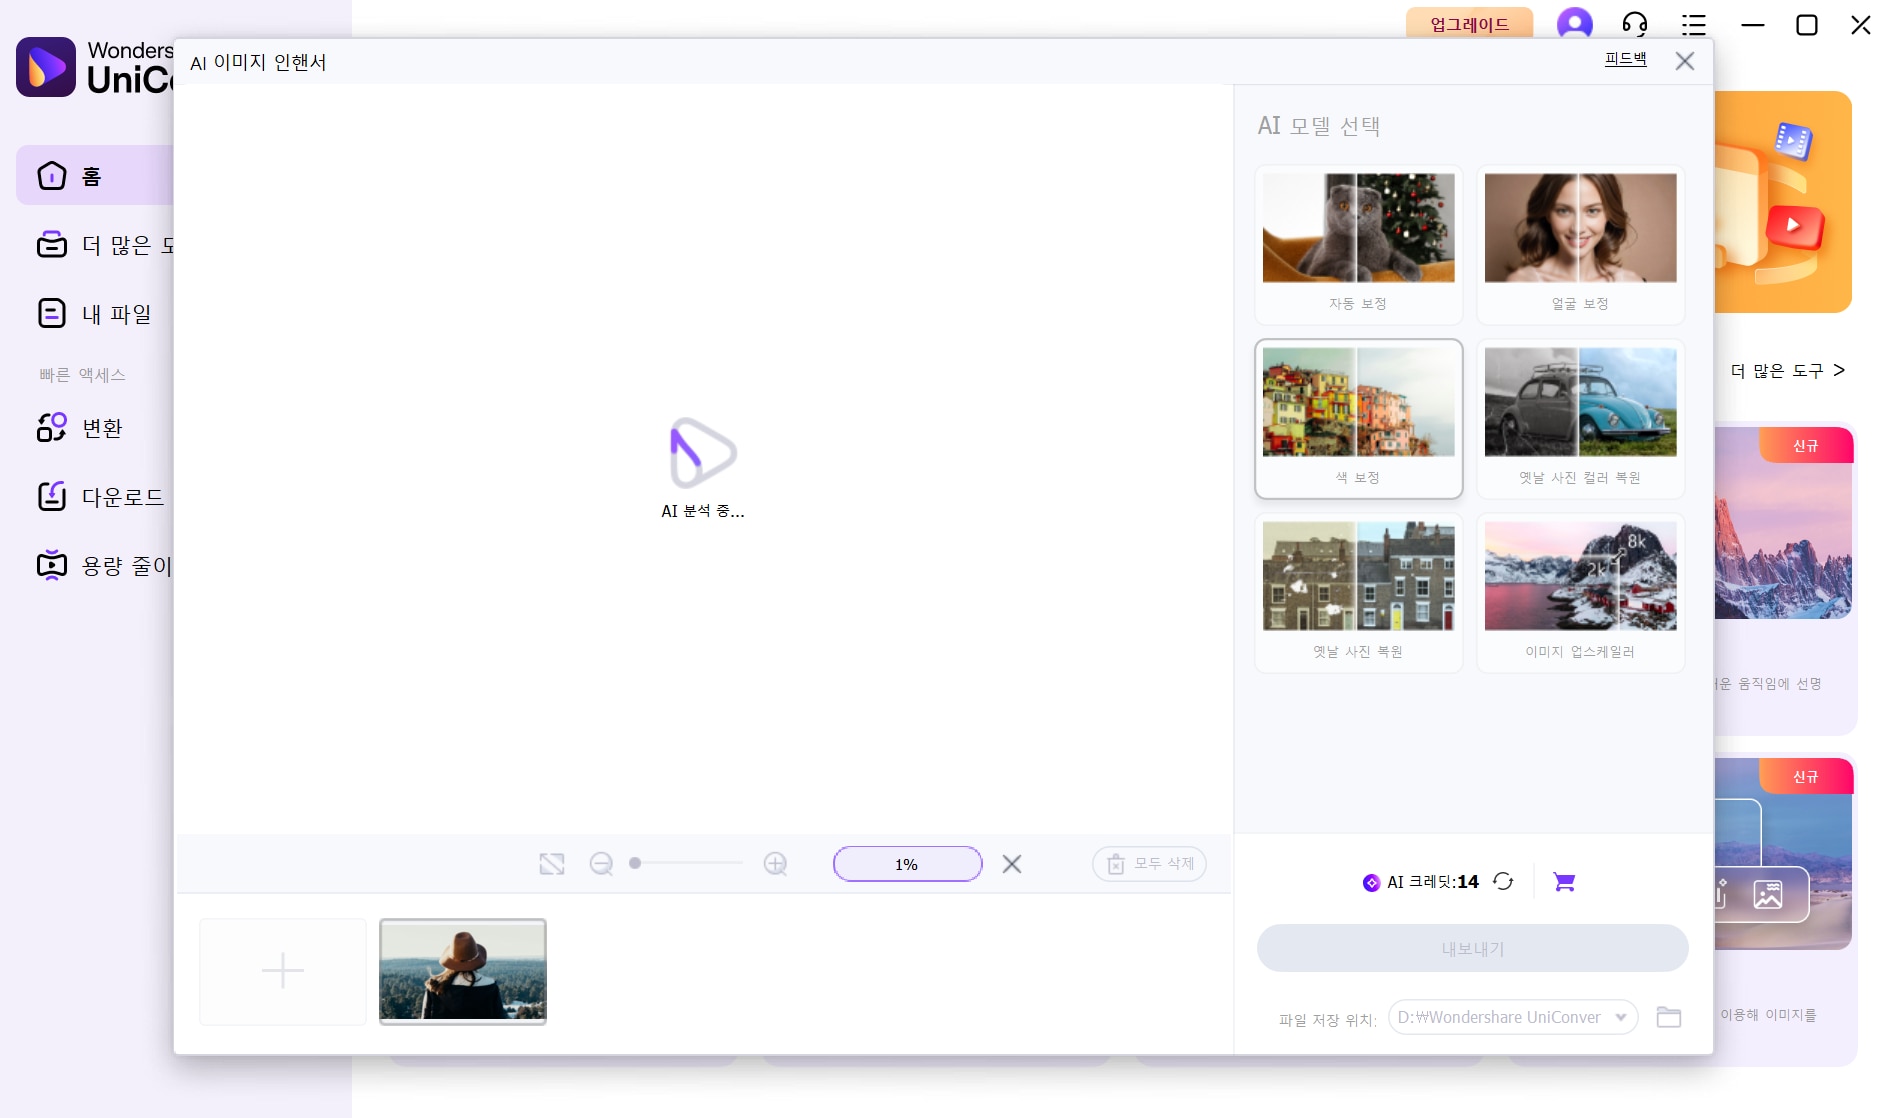Click the zoom slider handle
The height and width of the screenshot is (1118, 1890).
point(635,863)
